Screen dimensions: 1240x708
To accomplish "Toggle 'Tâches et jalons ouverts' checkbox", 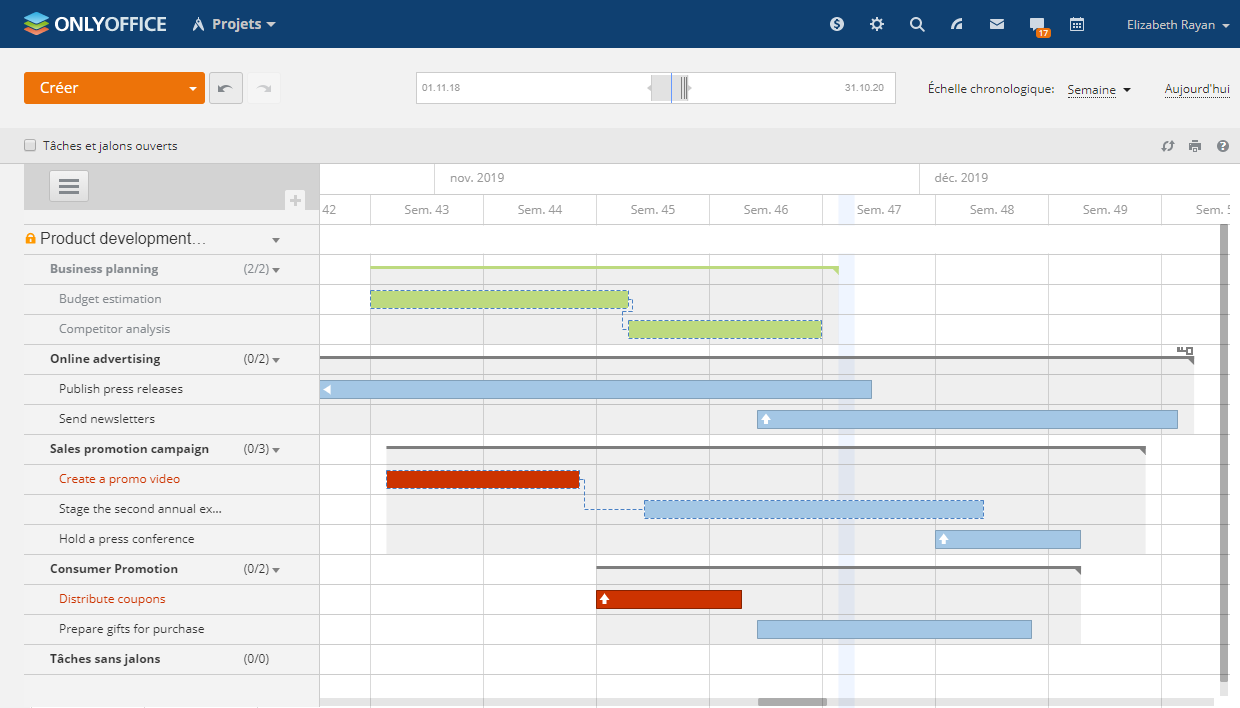I will (x=30, y=146).
